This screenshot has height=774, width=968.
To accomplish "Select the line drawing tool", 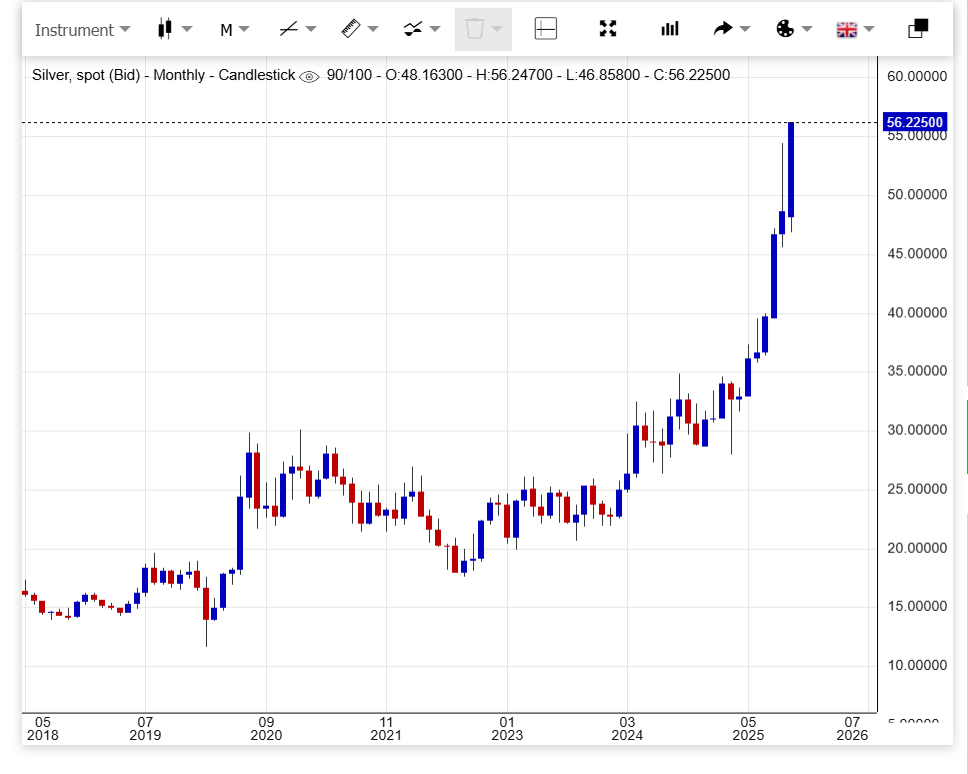I will click(289, 29).
